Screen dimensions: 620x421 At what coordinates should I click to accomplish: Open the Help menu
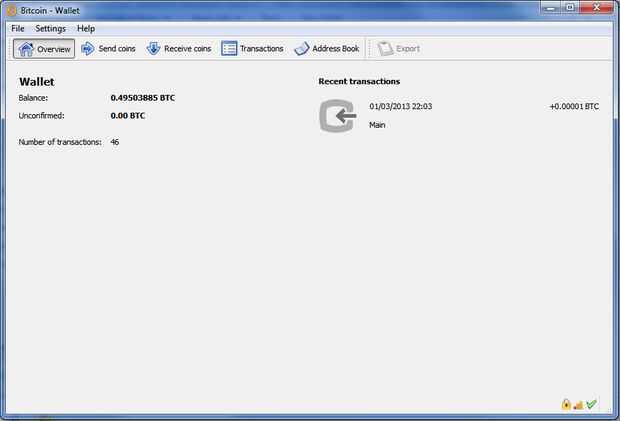pyautogui.click(x=86, y=28)
